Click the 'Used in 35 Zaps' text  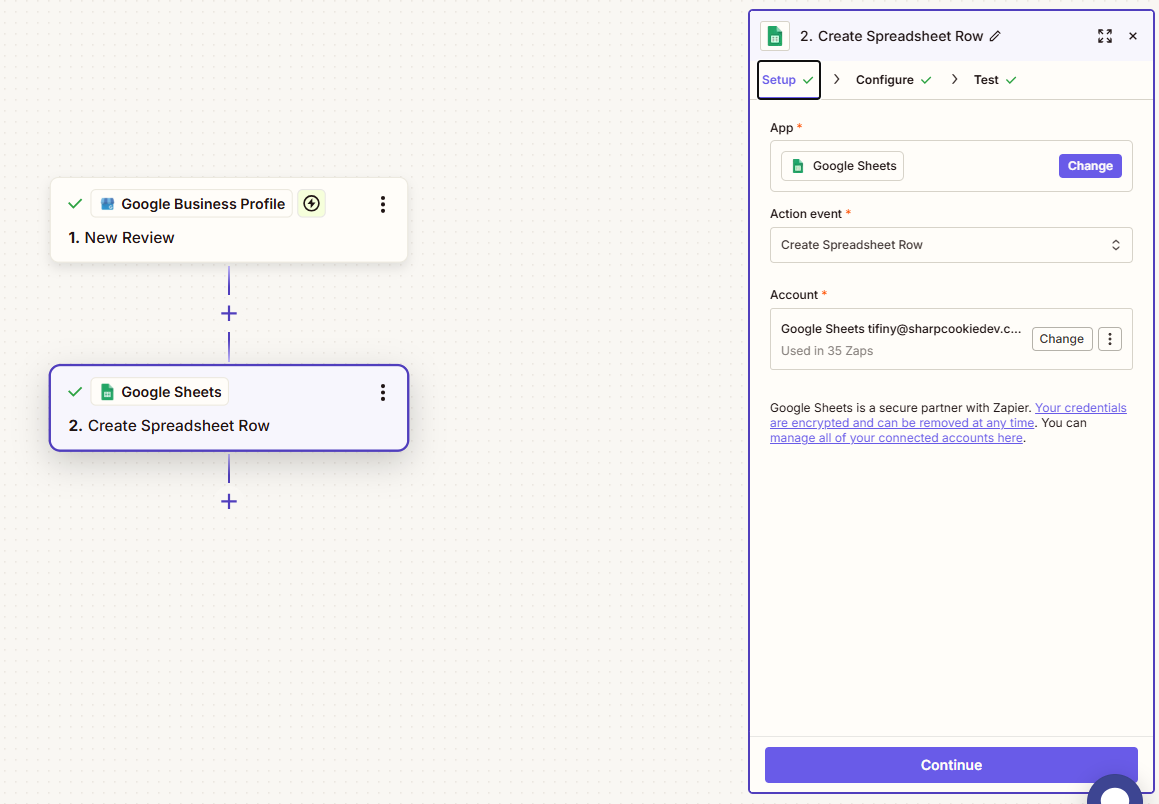(x=827, y=351)
